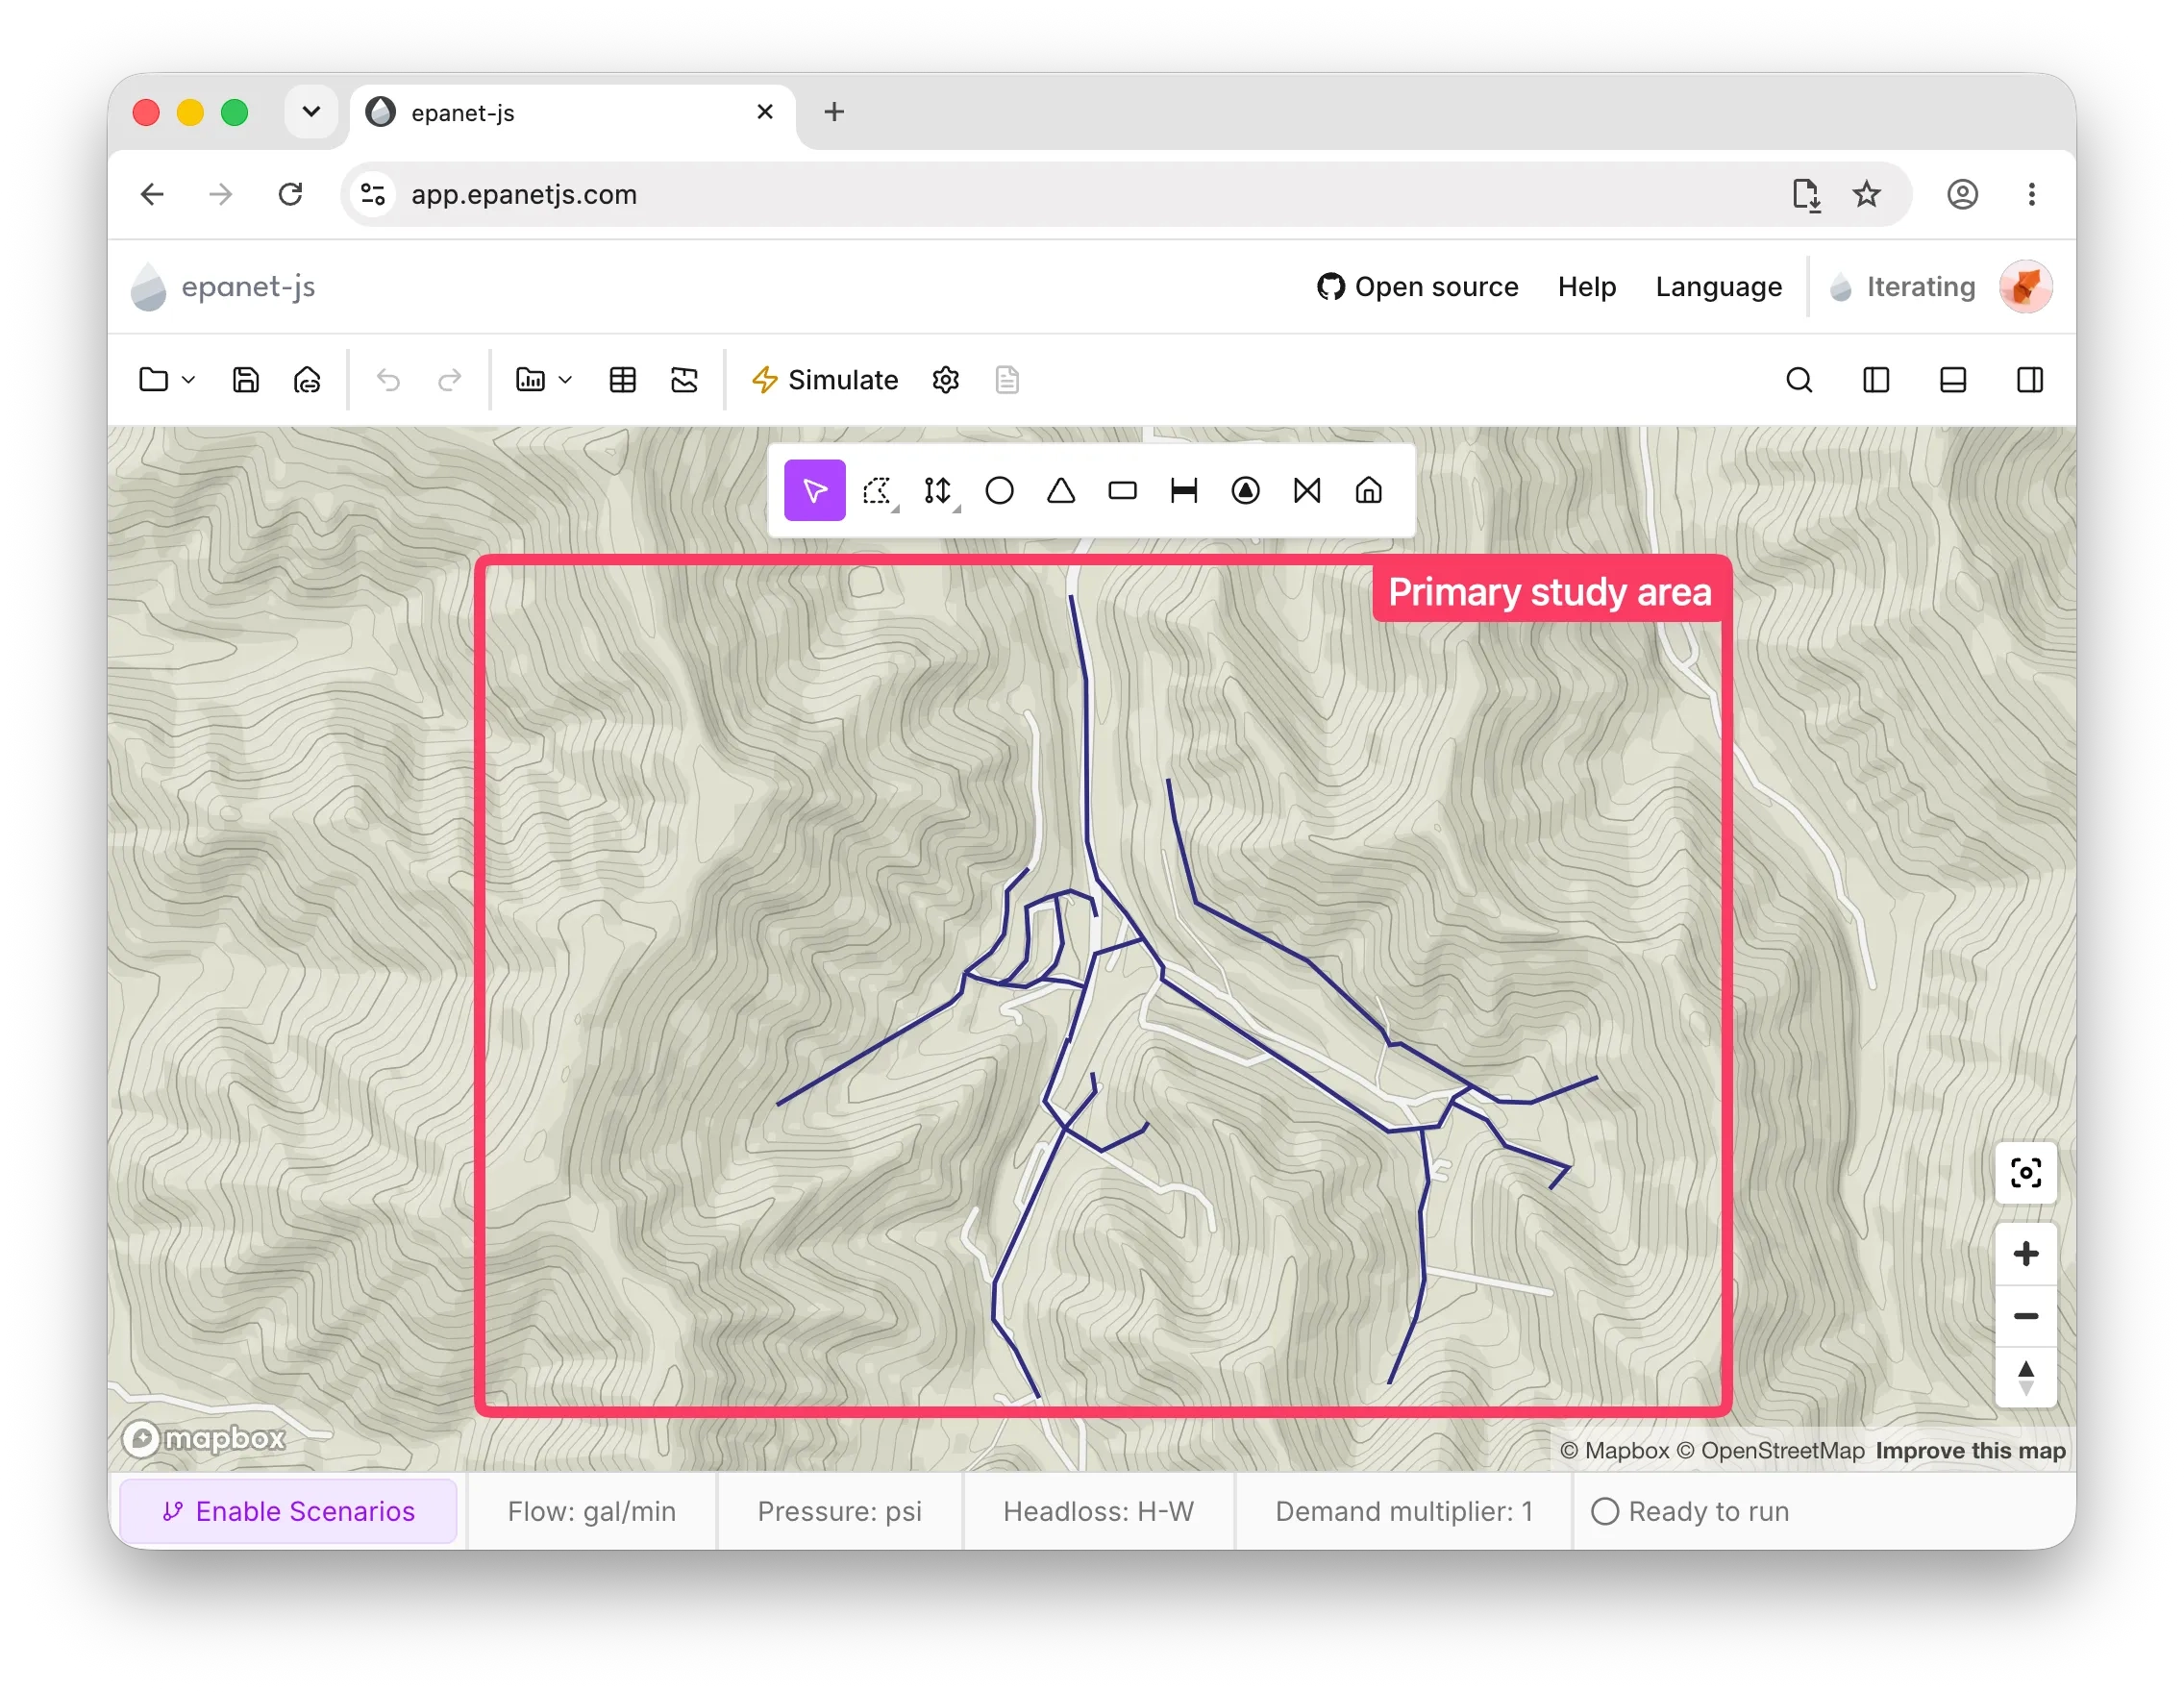Open the search magnifier
The image size is (2184, 1692).
pos(1799,380)
